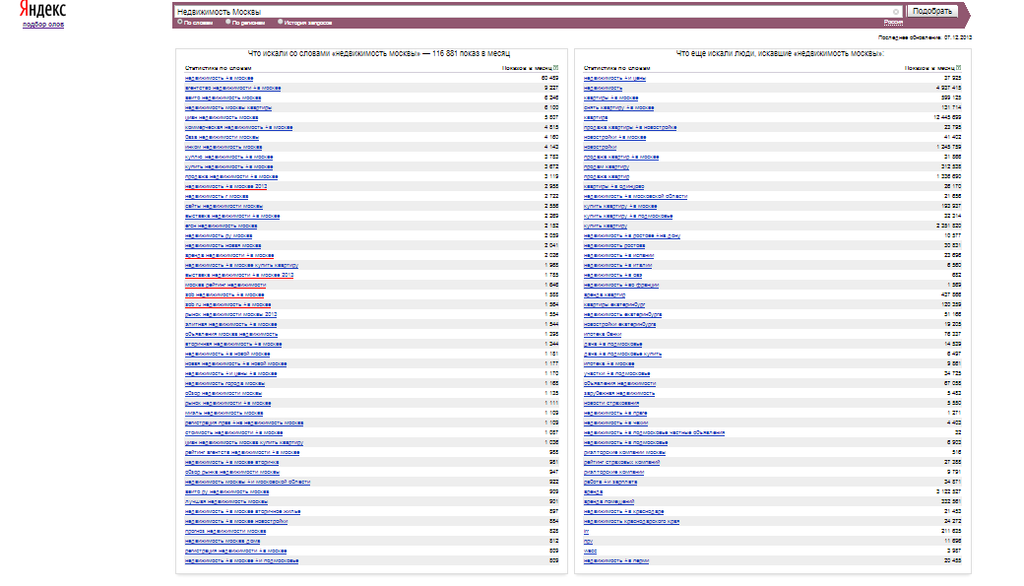Open 'продажа недвижимости +в москве' link
1024x586 pixels.
(x=231, y=176)
